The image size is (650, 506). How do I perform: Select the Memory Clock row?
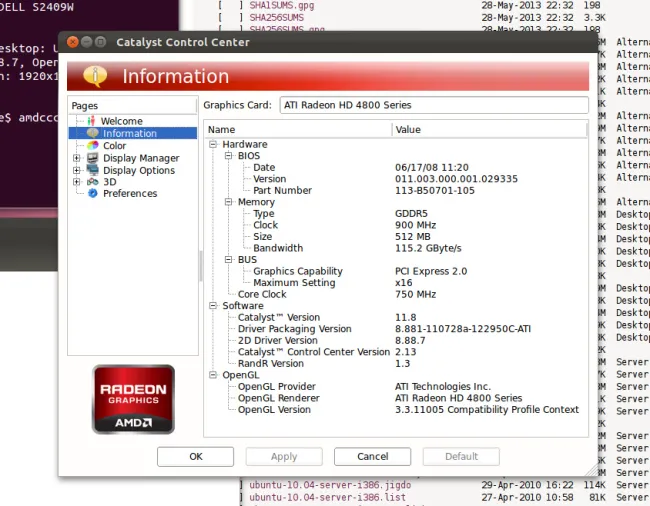[x=396, y=225]
